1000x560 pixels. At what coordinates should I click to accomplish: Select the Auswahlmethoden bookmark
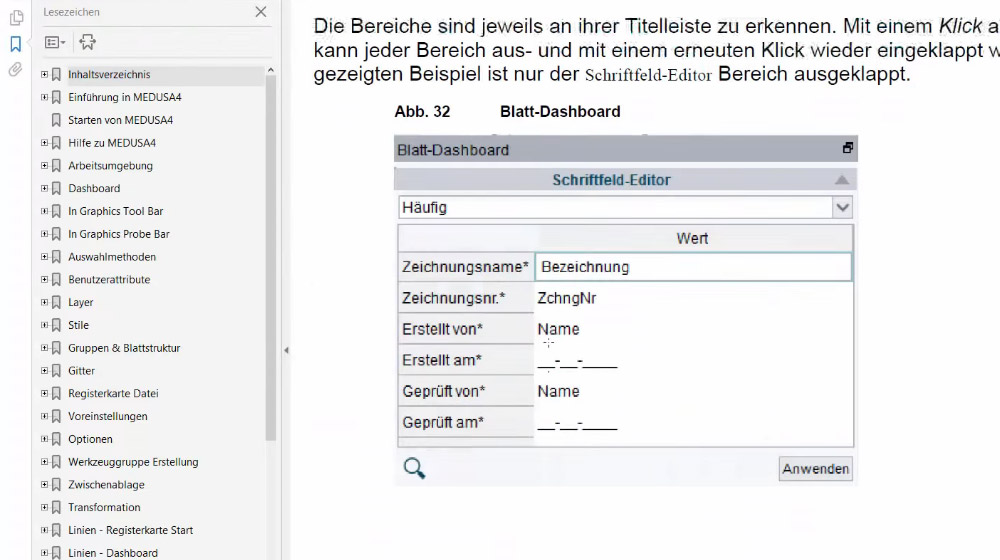click(112, 257)
